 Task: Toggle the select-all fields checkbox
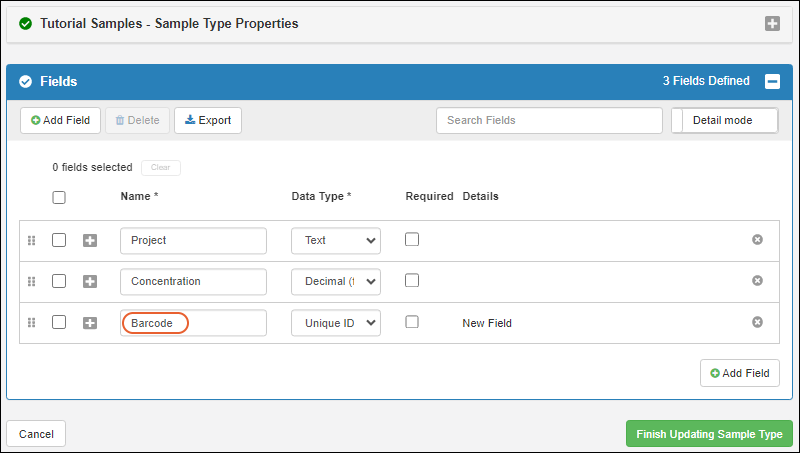[x=59, y=197]
